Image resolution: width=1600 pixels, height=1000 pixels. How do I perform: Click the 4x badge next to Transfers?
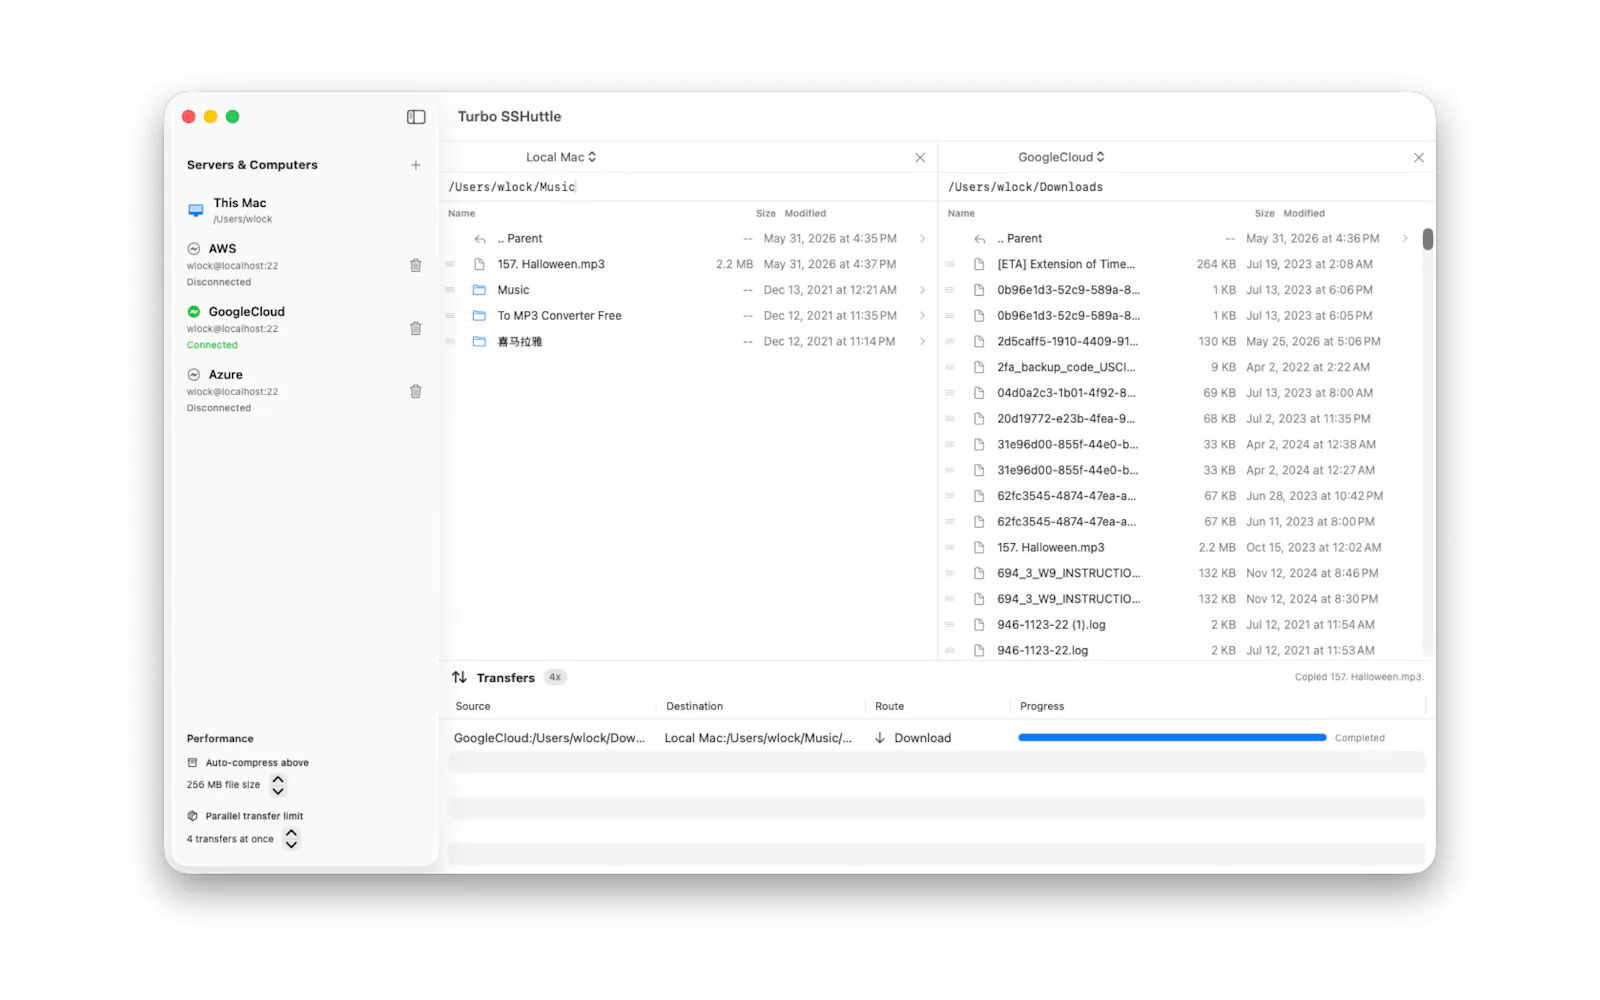pyautogui.click(x=555, y=678)
